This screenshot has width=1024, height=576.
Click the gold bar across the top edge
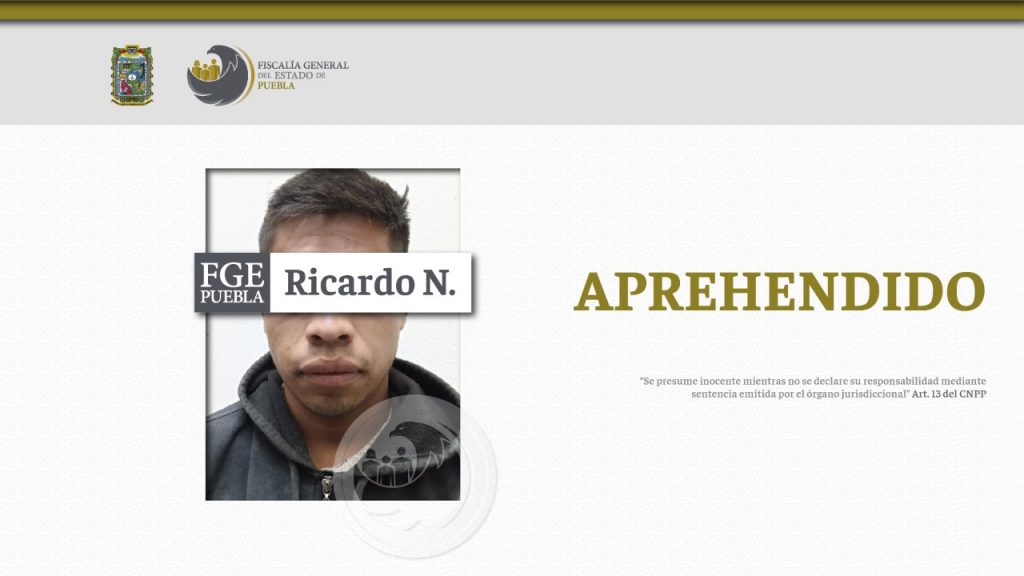click(512, 9)
